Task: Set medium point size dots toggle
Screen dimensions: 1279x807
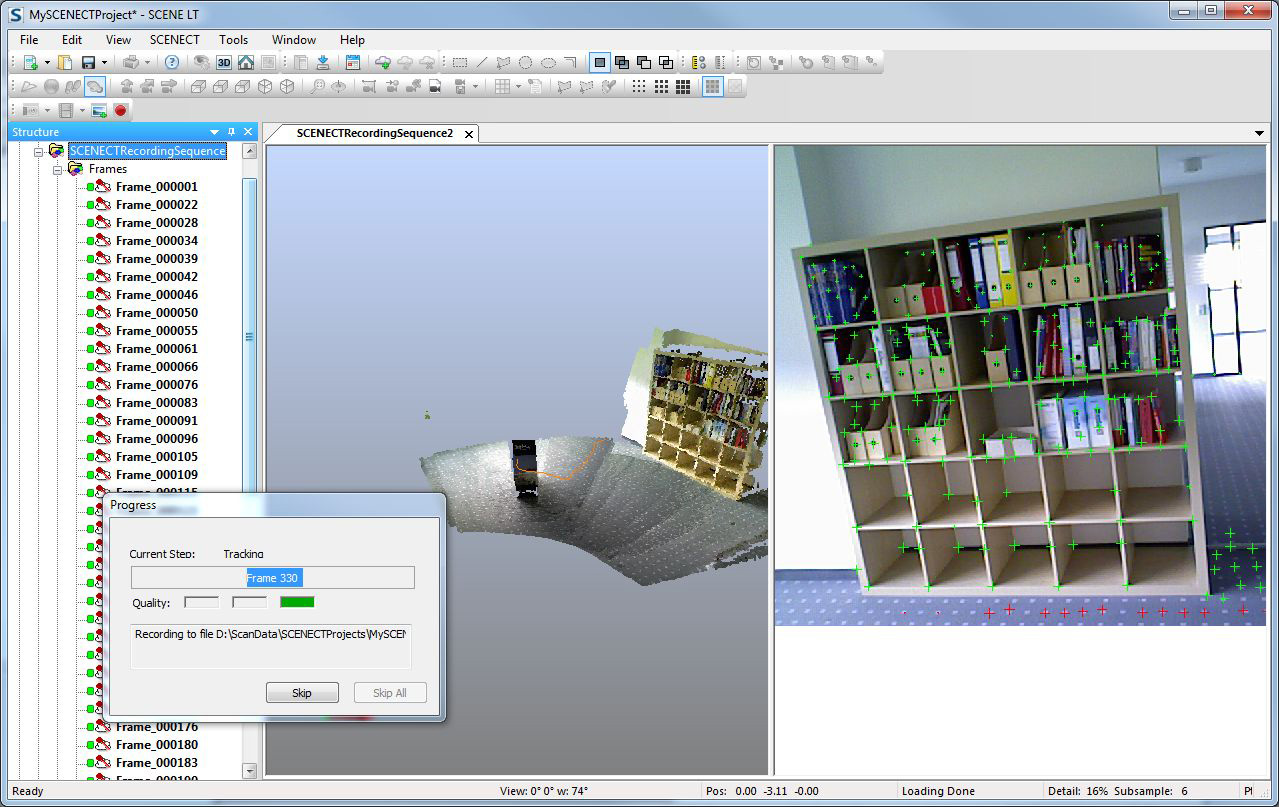Action: pos(661,86)
